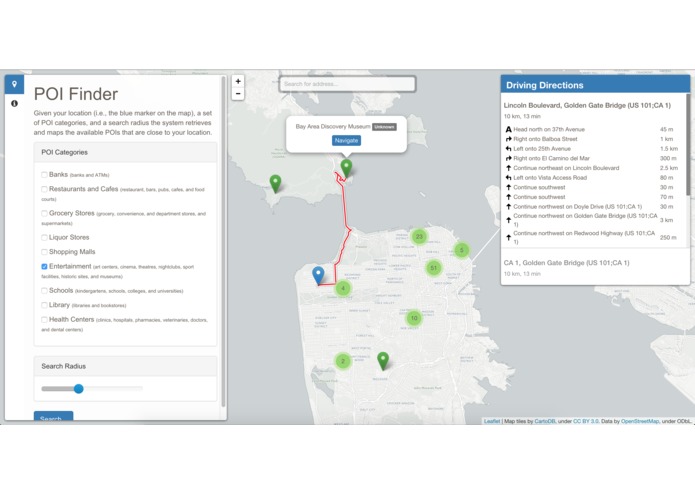The image size is (695, 494).
Task: Click step Left onto Vista Access Road
Action: click(x=593, y=178)
